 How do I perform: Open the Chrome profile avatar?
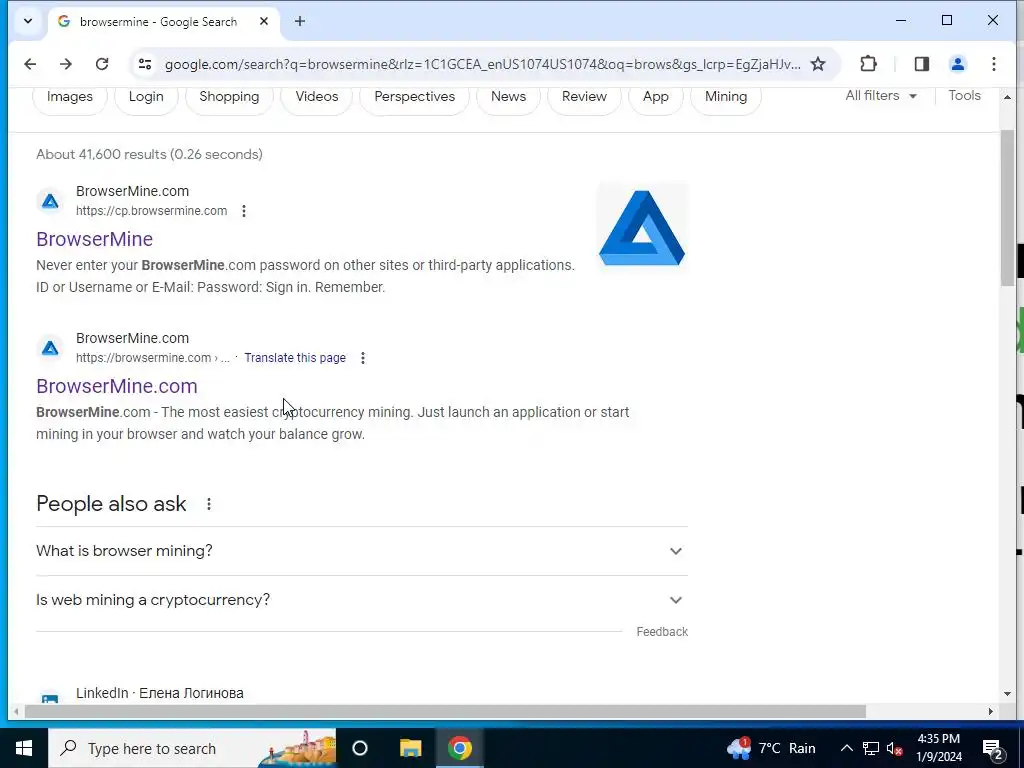pos(957,64)
